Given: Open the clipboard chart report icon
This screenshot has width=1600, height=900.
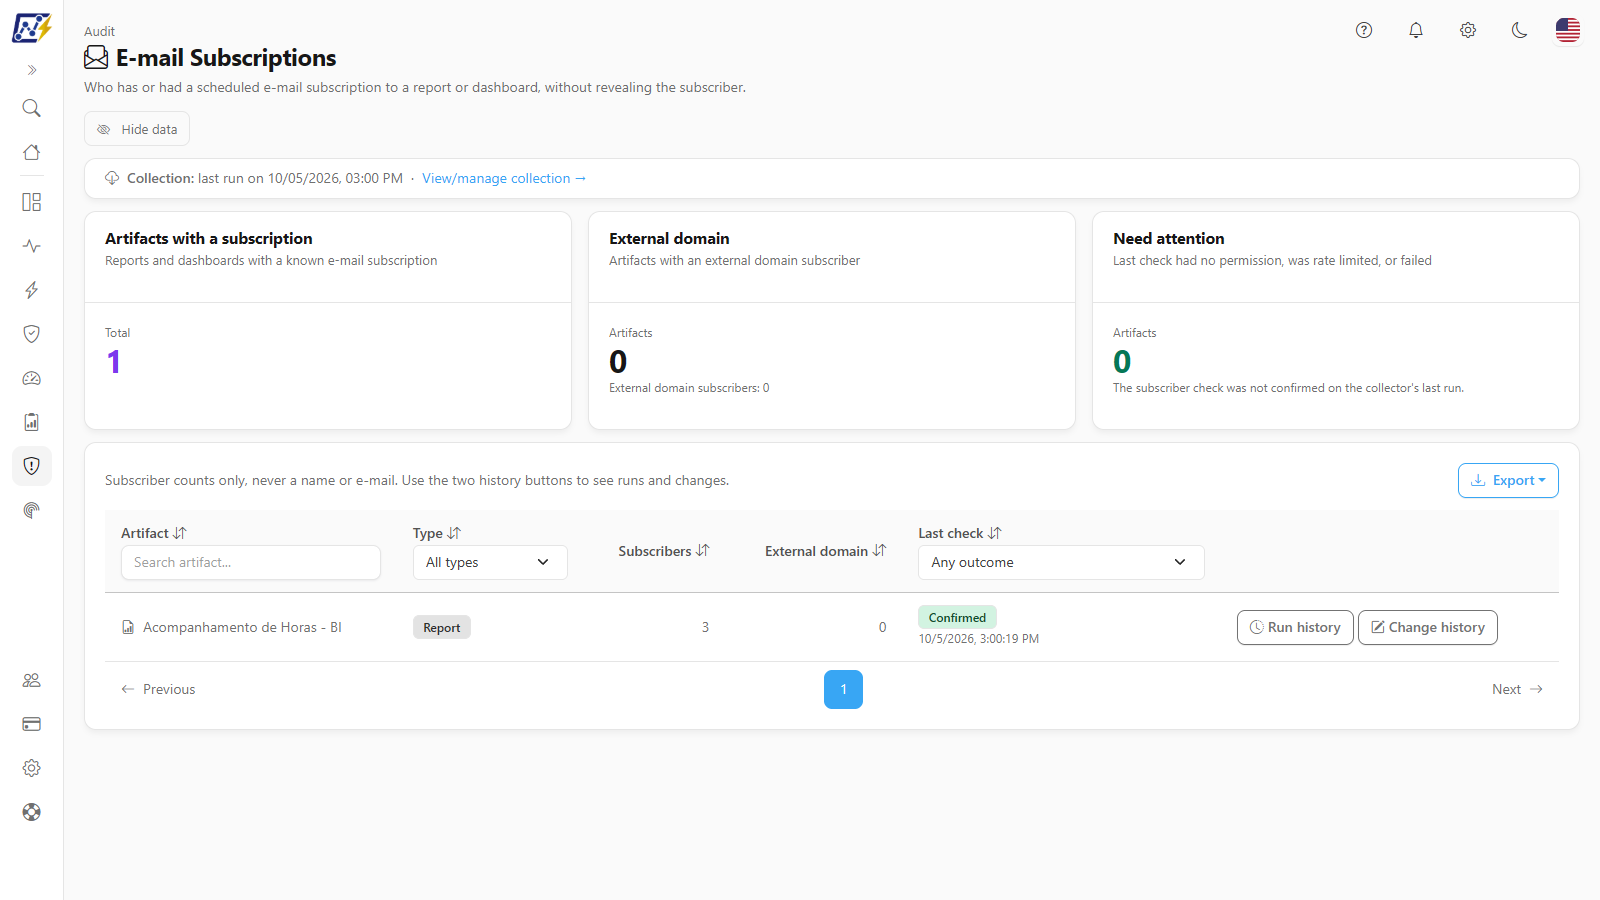Looking at the screenshot, I should (32, 422).
